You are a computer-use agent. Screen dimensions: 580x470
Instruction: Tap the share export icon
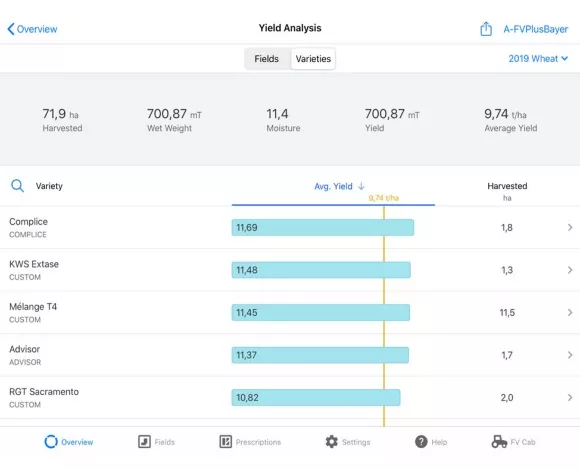pyautogui.click(x=486, y=28)
